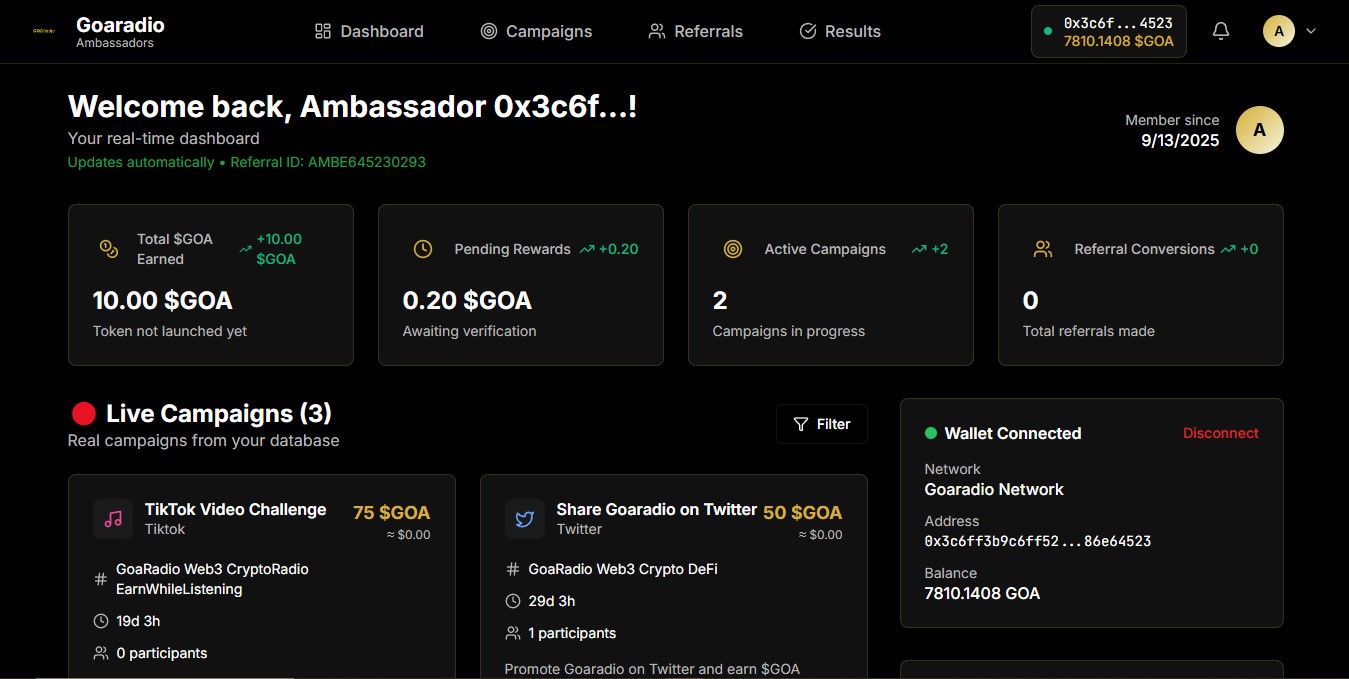The image size is (1349, 679).
Task: Click the Goaradio logo icon
Action: click(42, 31)
